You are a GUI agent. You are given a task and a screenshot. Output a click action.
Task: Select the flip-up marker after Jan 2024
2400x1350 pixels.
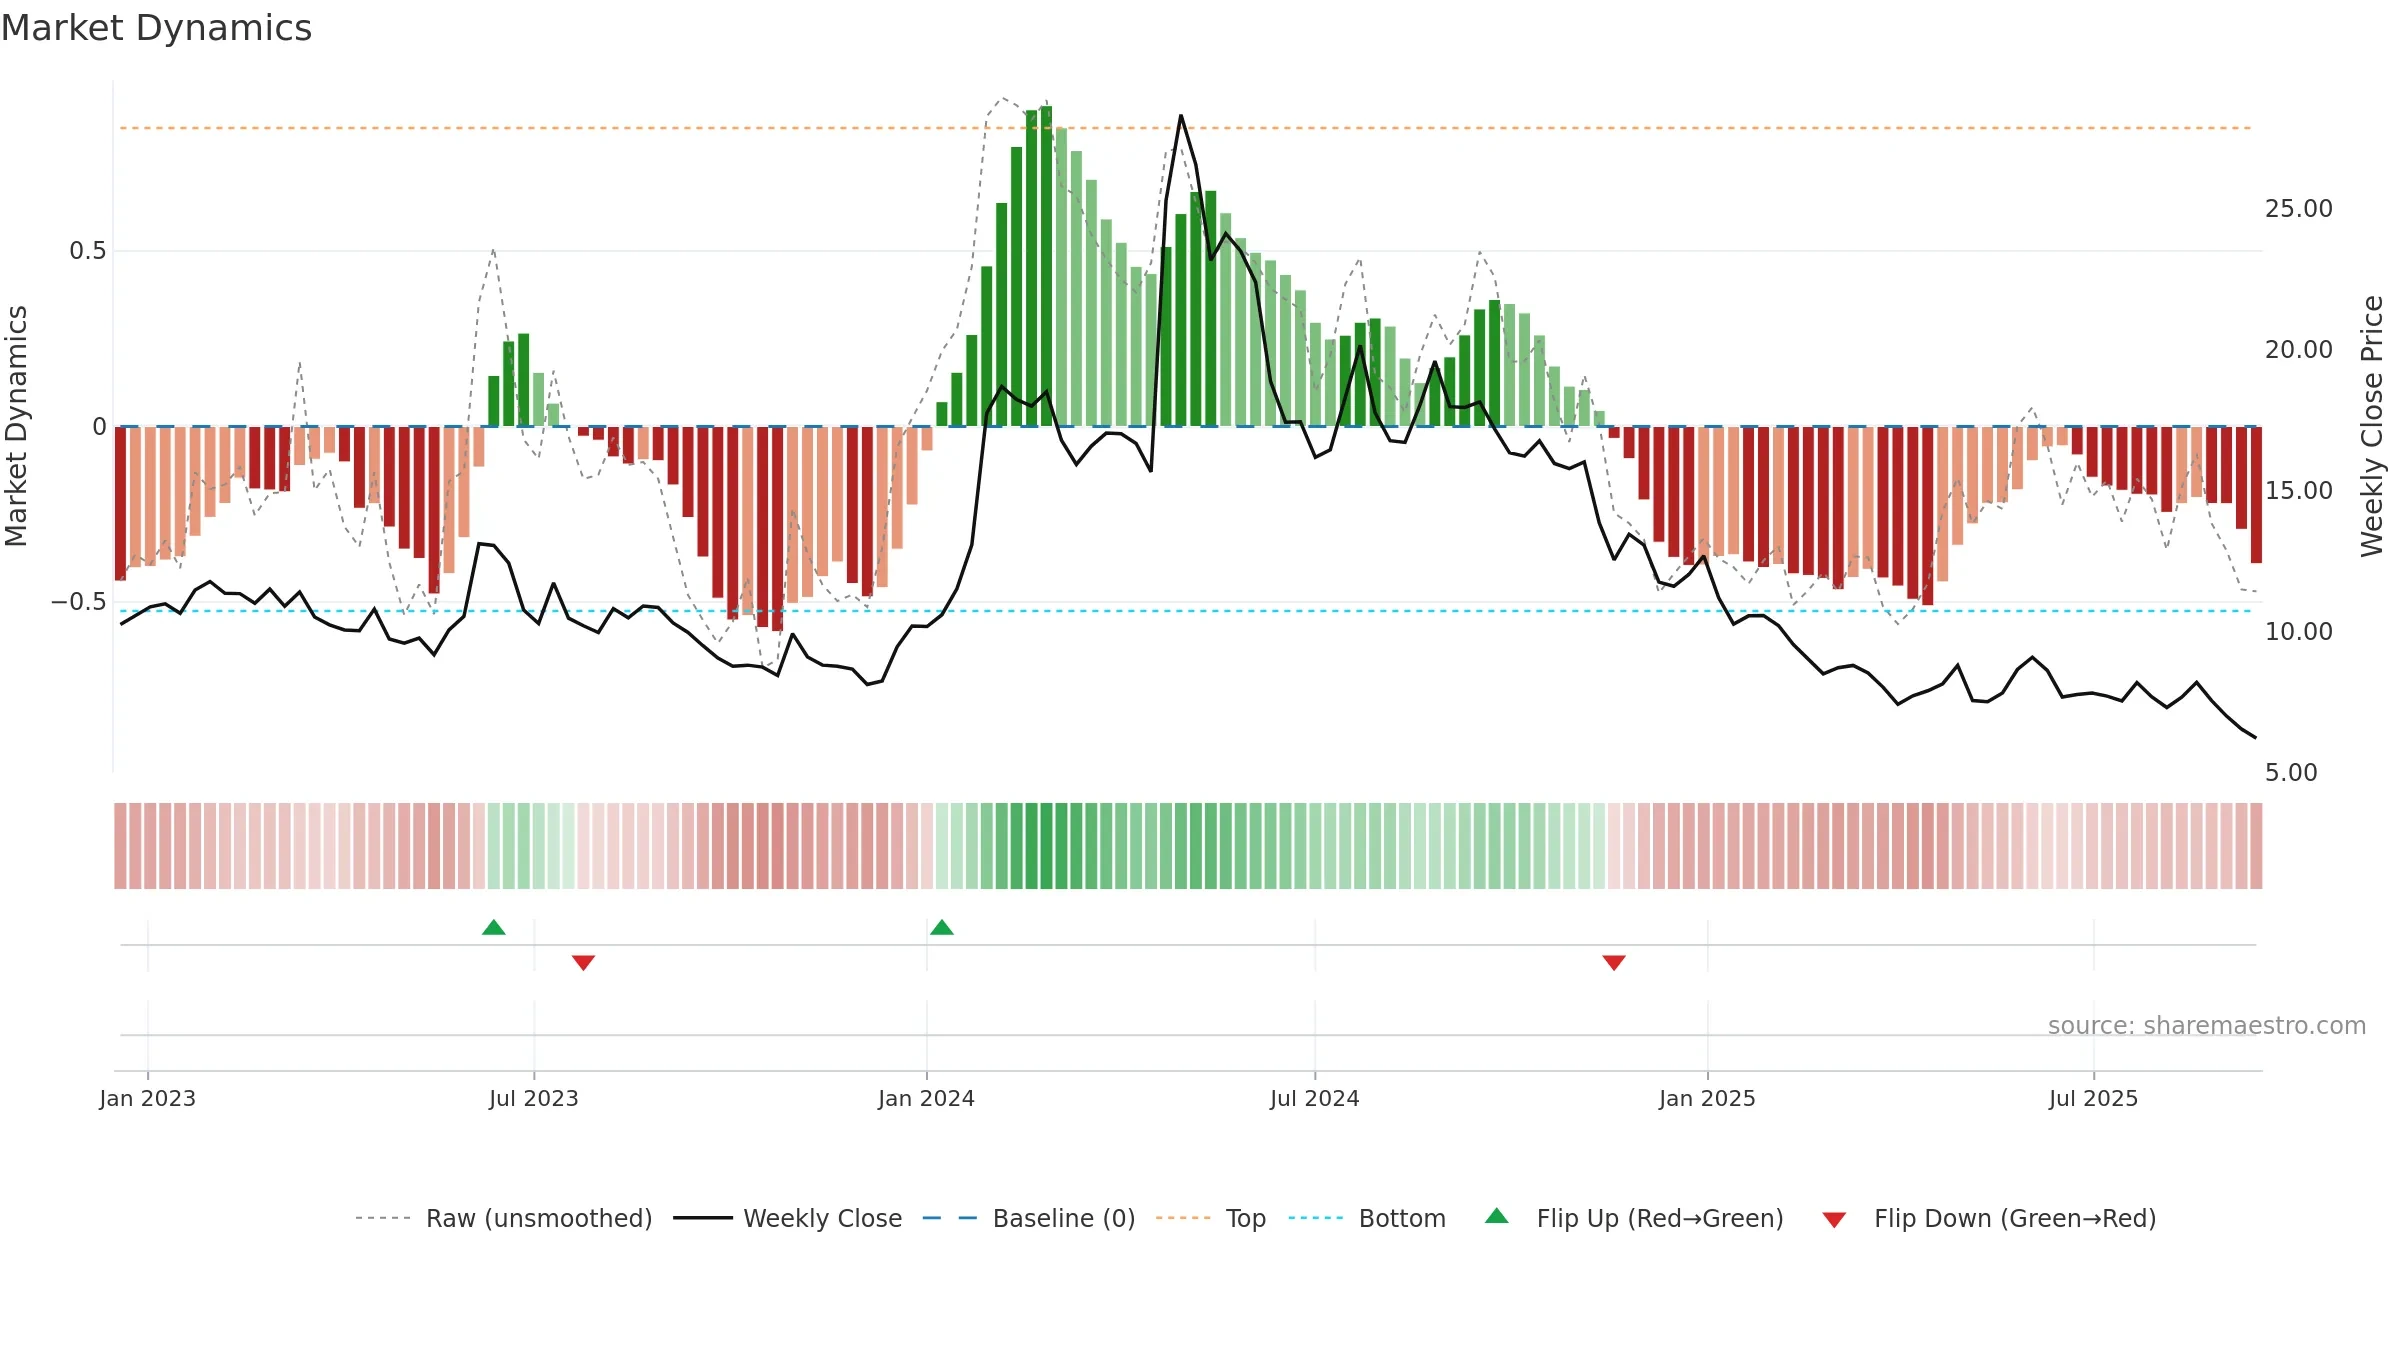tap(942, 927)
